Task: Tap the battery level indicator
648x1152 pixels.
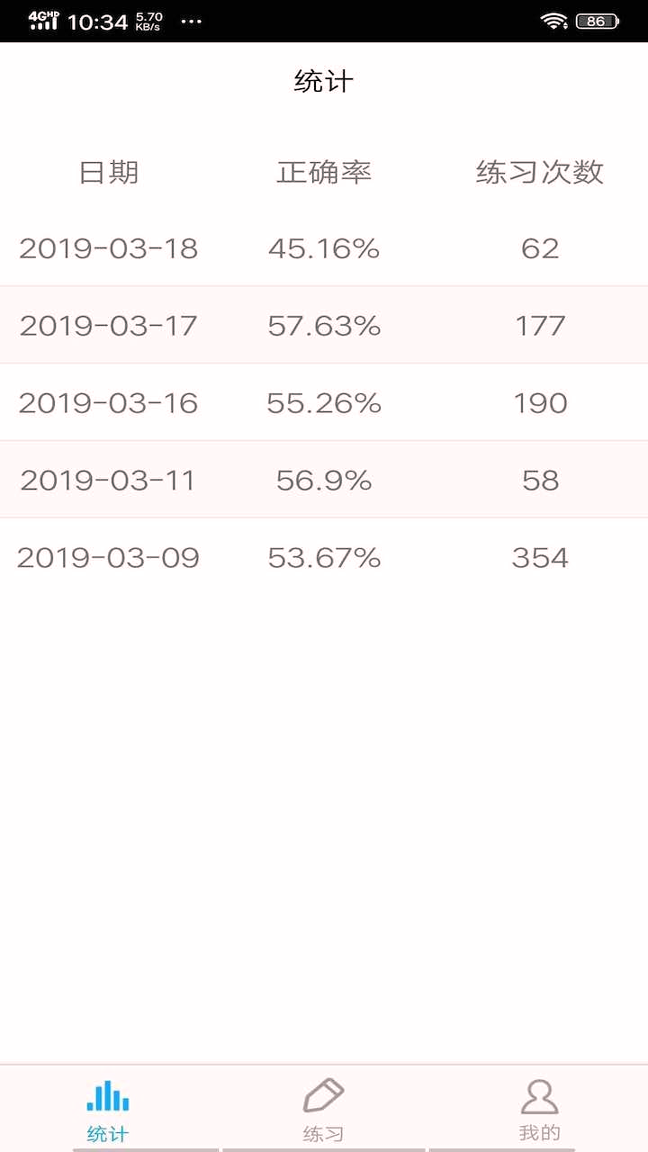Action: point(597,21)
